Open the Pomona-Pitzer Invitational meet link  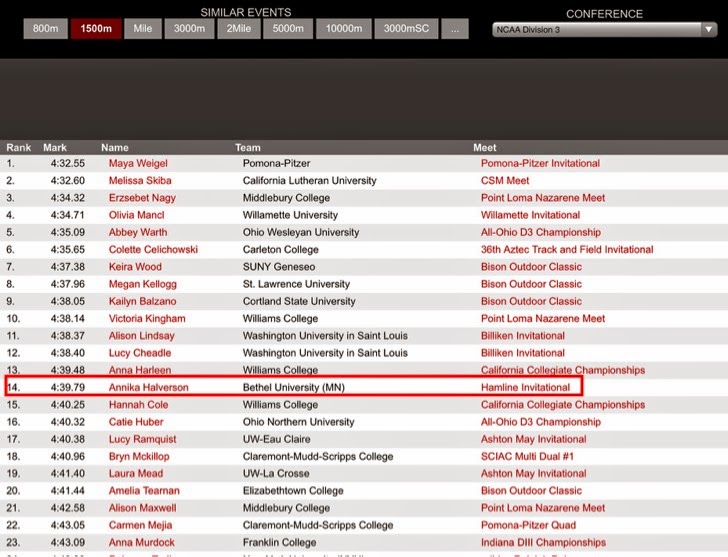point(540,163)
